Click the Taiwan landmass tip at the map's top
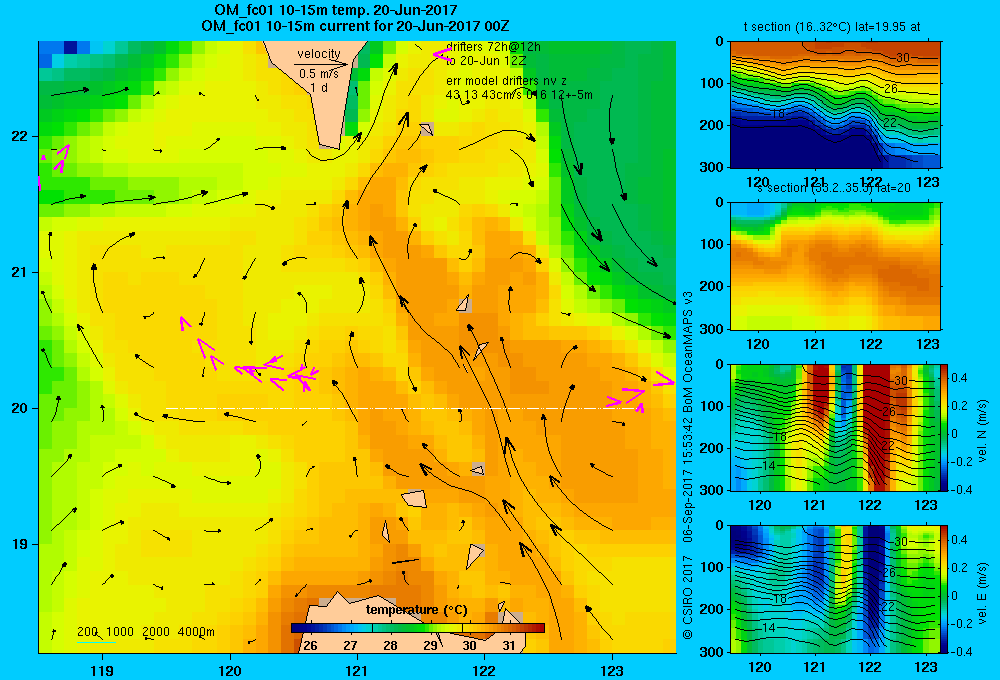The height and width of the screenshot is (680, 1000). coord(316,94)
